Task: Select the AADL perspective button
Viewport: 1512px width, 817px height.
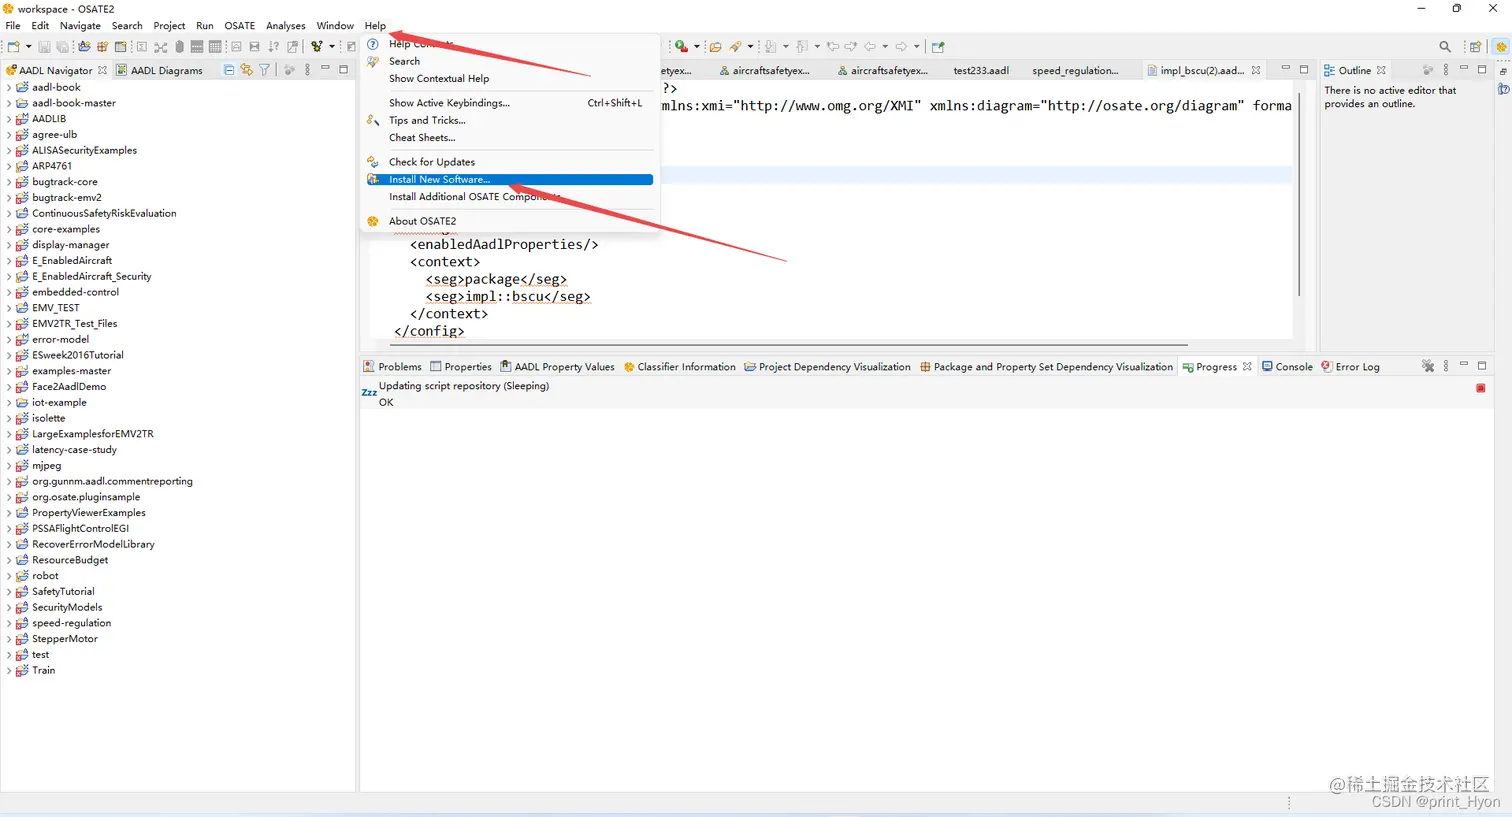Action: click(1501, 46)
